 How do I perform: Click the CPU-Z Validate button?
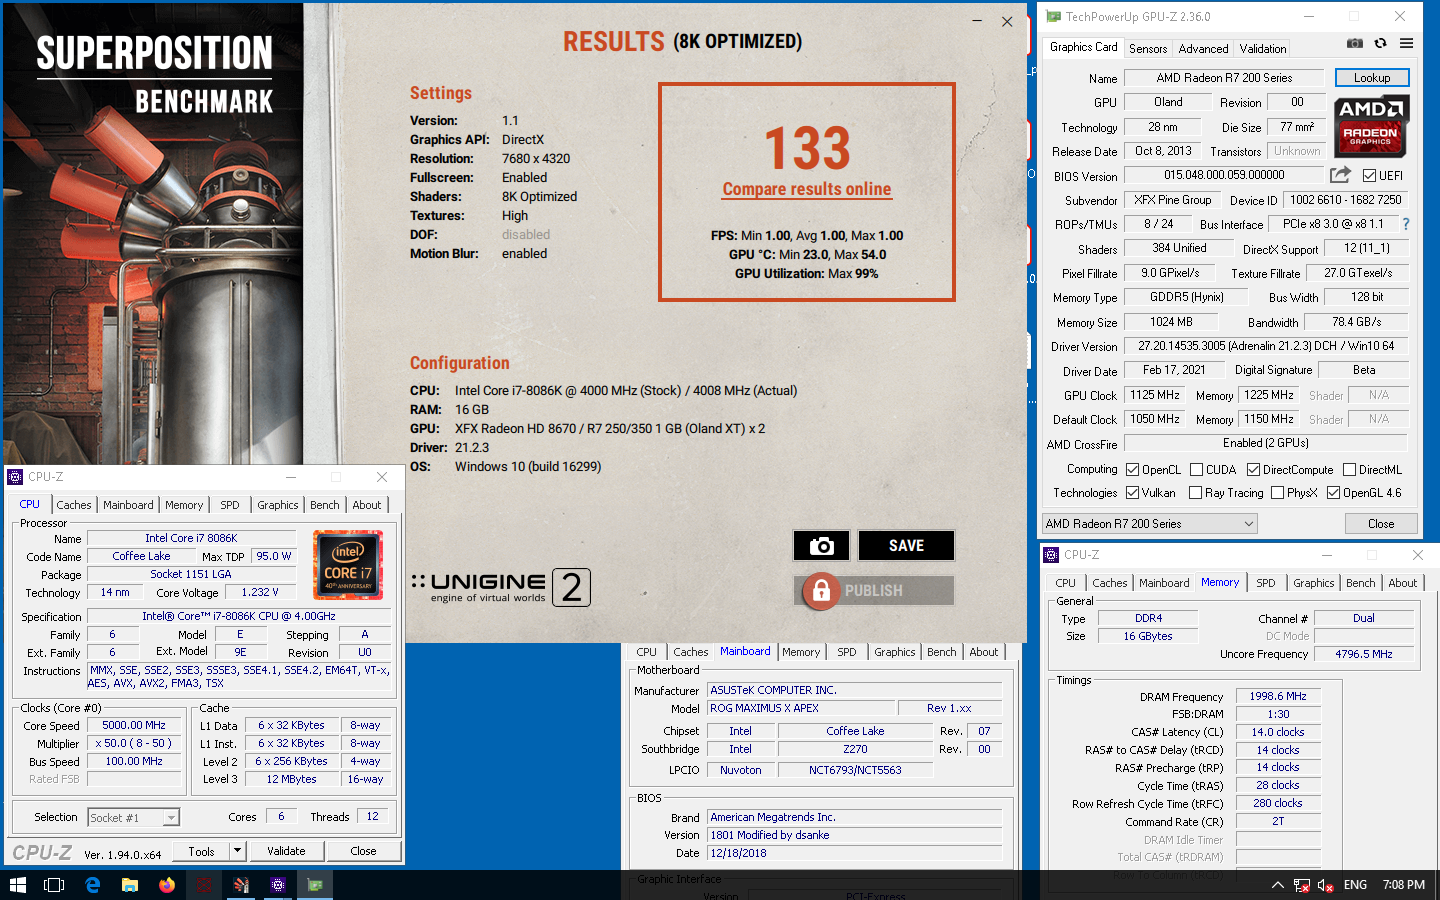pos(286,851)
